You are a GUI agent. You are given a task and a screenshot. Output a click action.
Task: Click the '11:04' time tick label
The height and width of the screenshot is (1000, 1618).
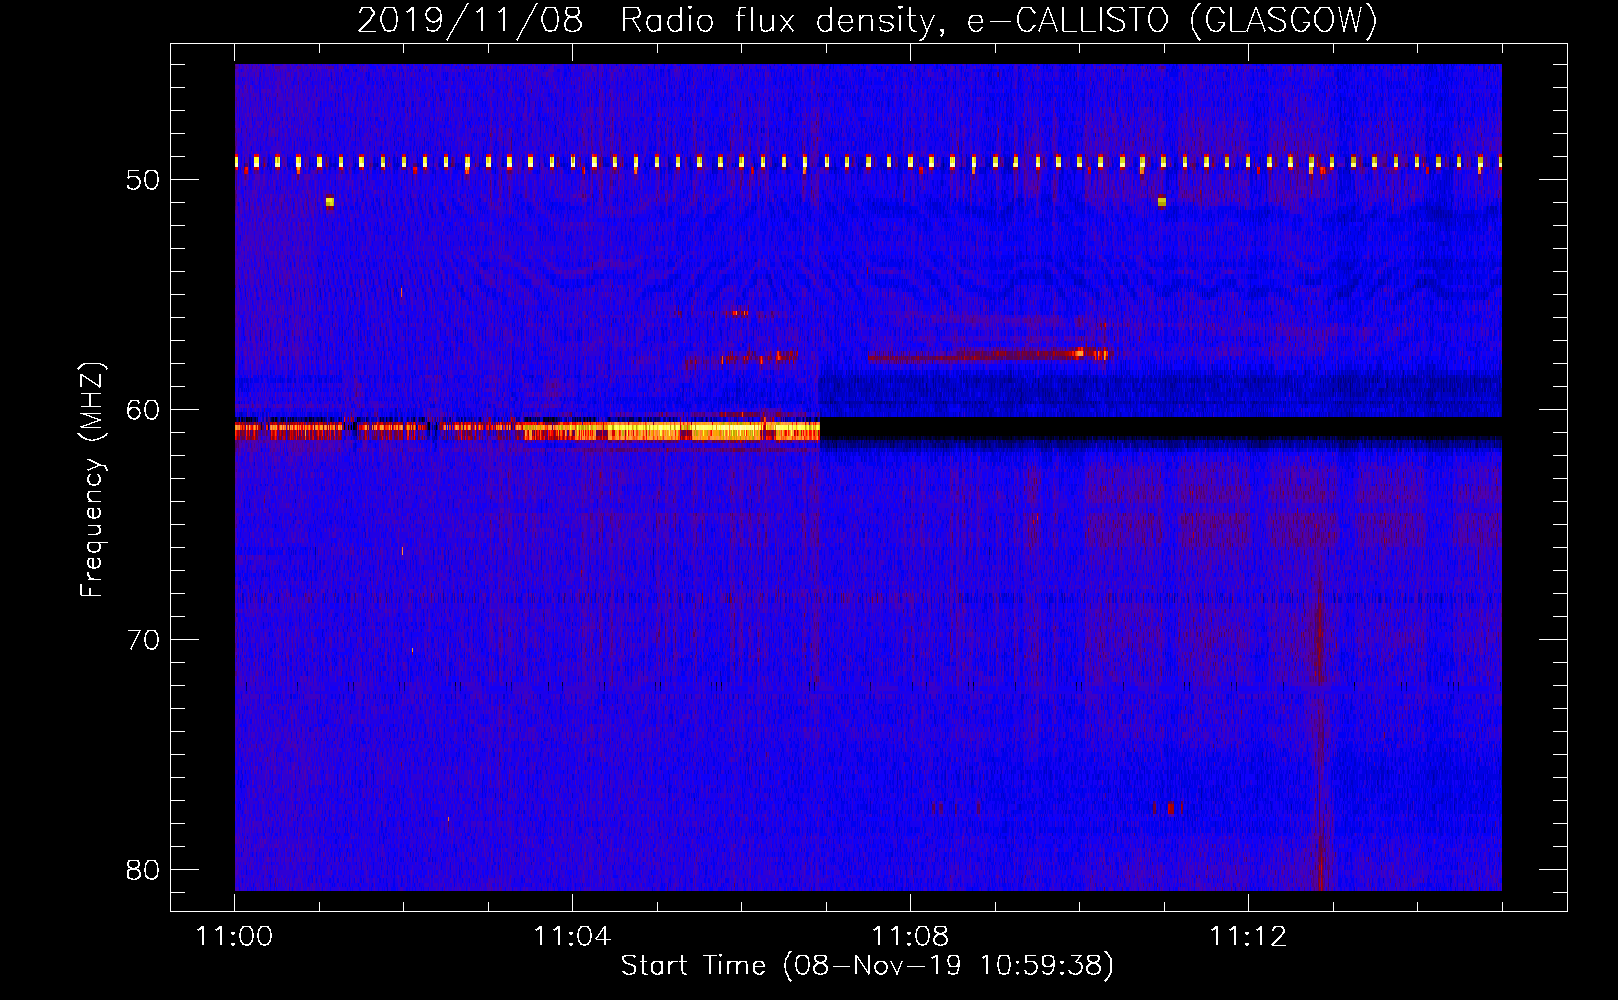coord(572,936)
